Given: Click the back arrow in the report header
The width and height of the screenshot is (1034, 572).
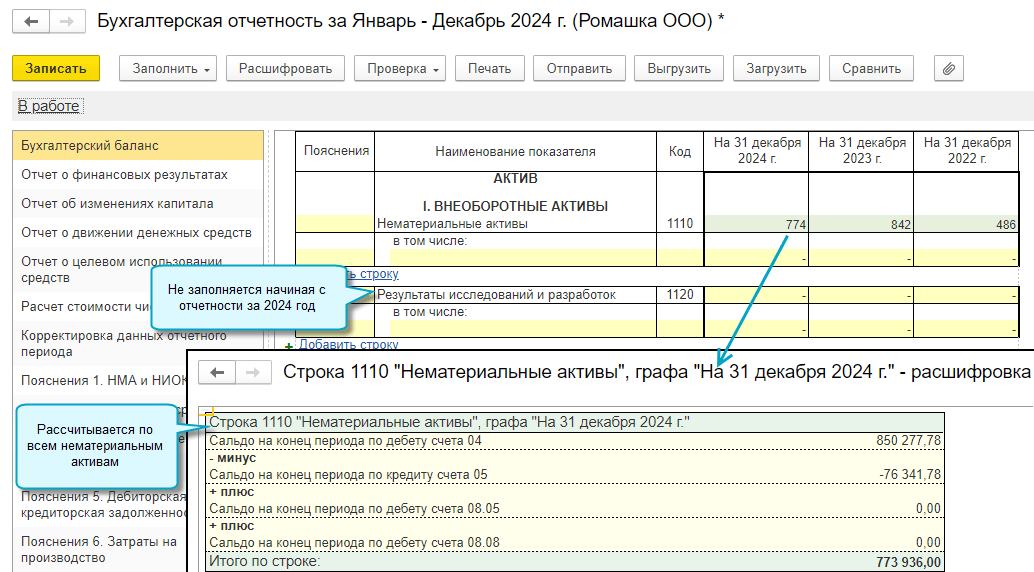Looking at the screenshot, I should click(32, 21).
